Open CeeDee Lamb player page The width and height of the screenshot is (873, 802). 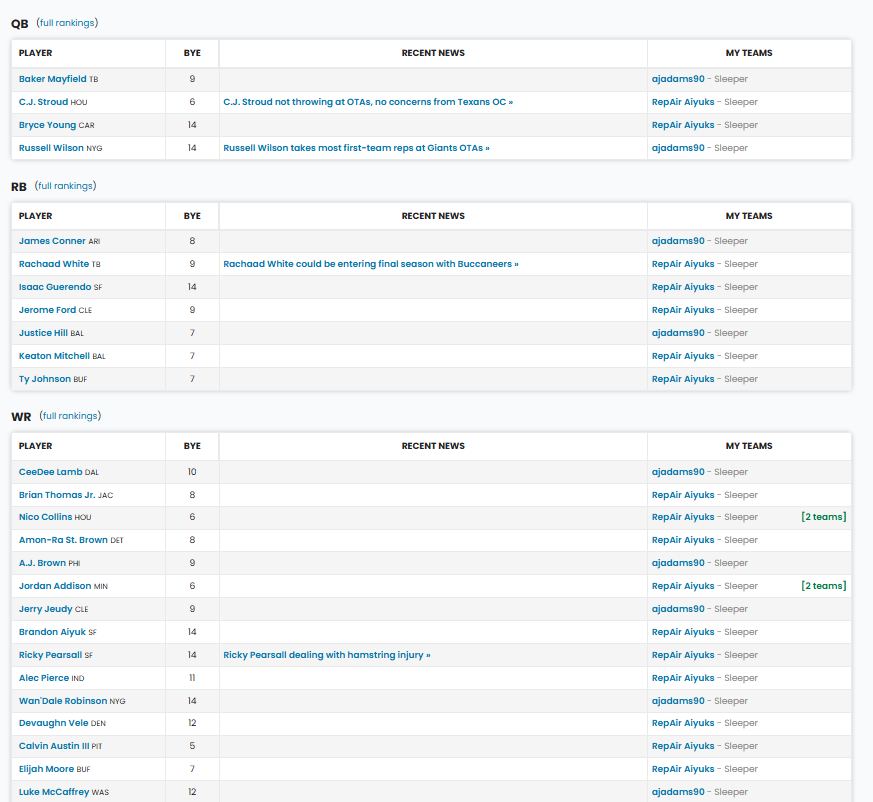pos(51,472)
